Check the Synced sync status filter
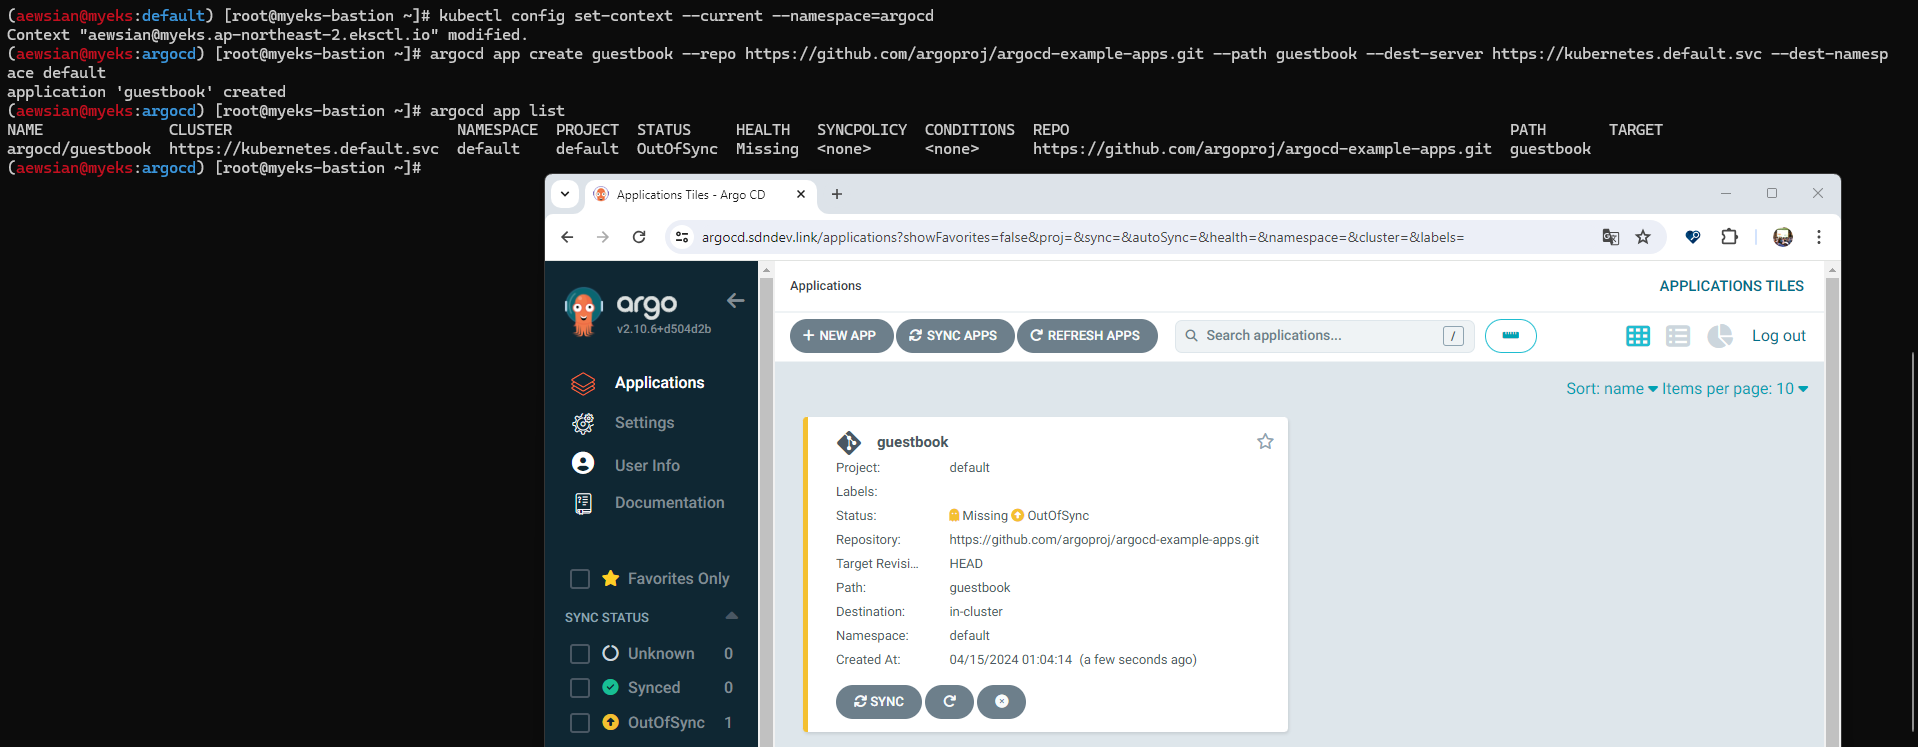1918x747 pixels. point(580,688)
